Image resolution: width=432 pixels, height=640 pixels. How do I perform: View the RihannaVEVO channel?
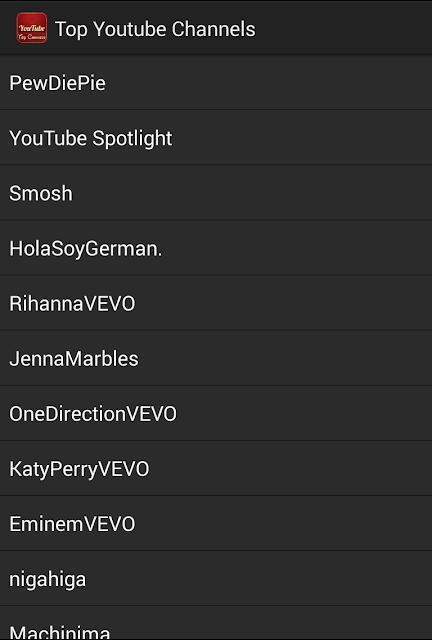(x=216, y=303)
